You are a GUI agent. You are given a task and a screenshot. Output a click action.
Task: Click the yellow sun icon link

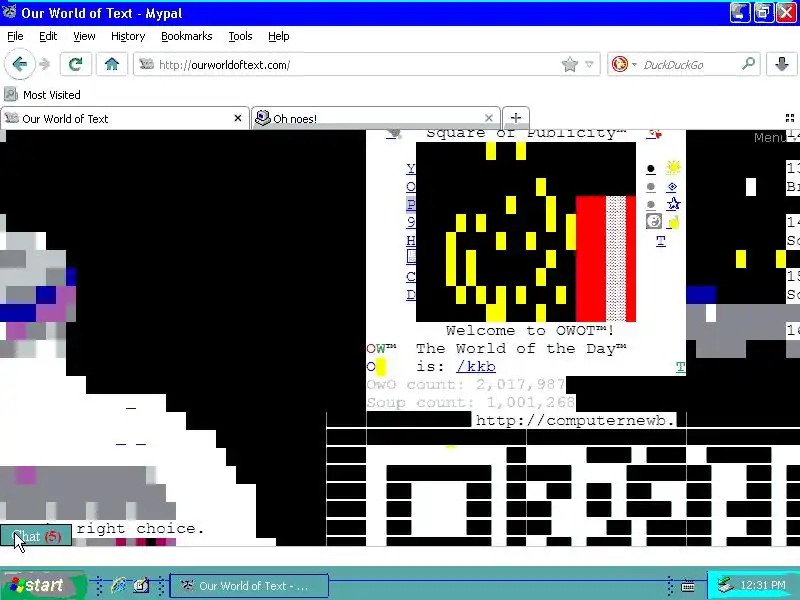[673, 167]
